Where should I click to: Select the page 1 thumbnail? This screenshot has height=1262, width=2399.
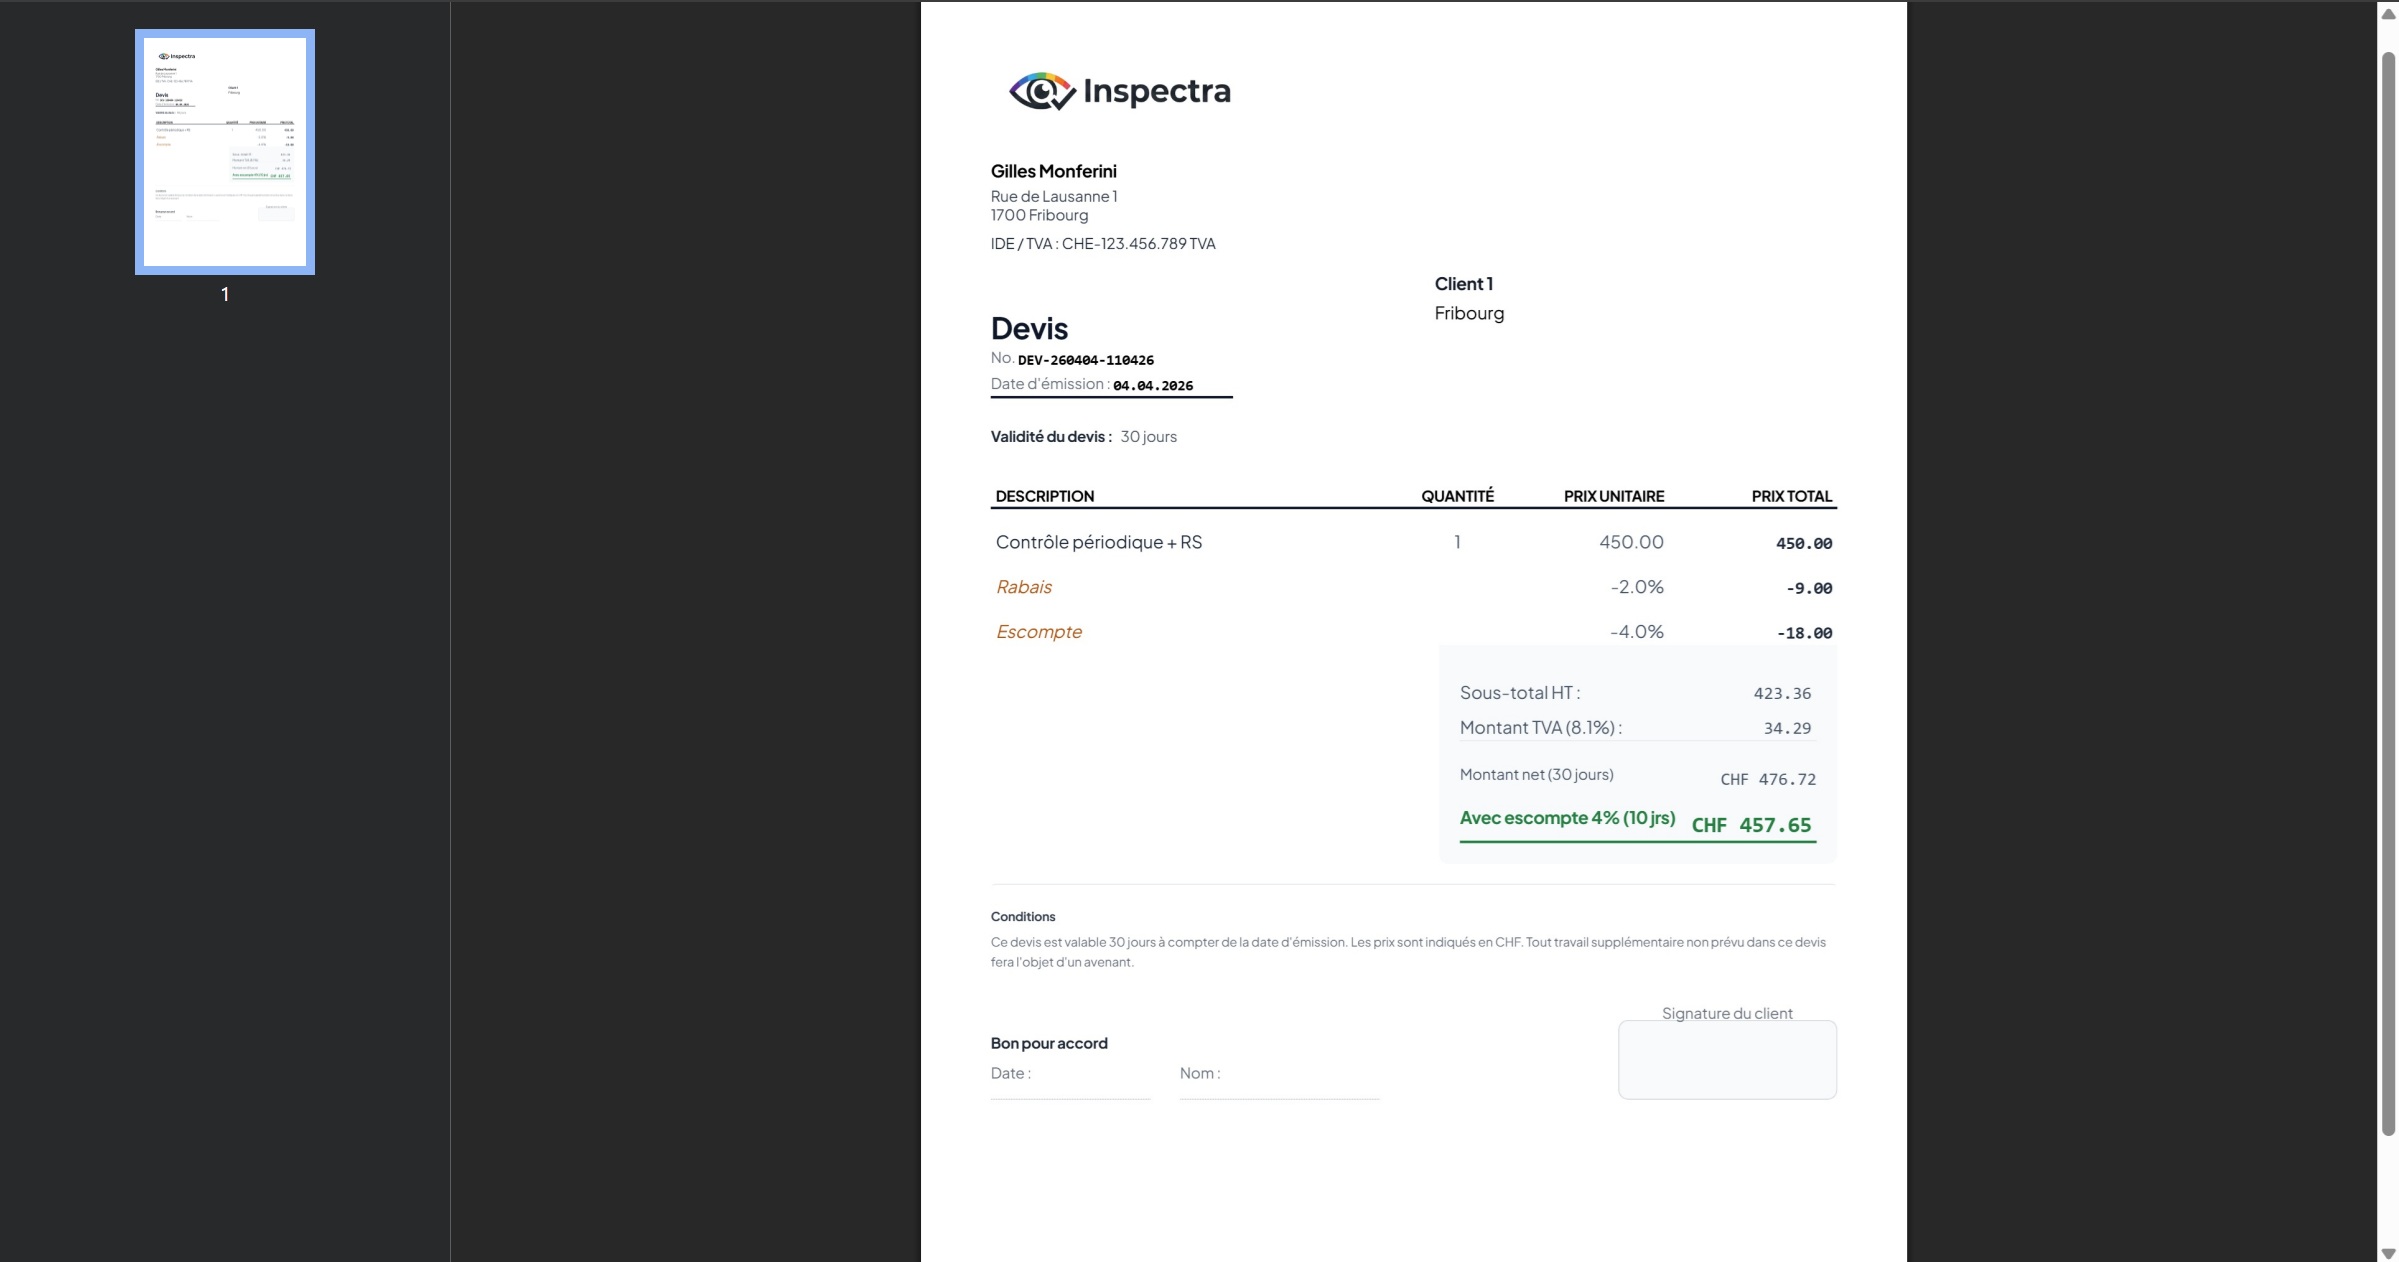[x=225, y=152]
